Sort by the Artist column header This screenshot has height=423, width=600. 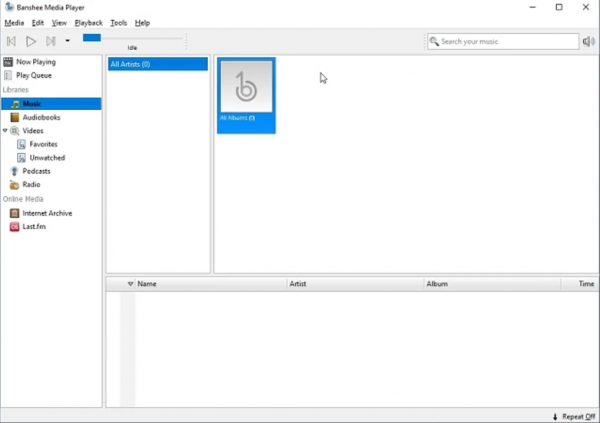[x=355, y=284]
